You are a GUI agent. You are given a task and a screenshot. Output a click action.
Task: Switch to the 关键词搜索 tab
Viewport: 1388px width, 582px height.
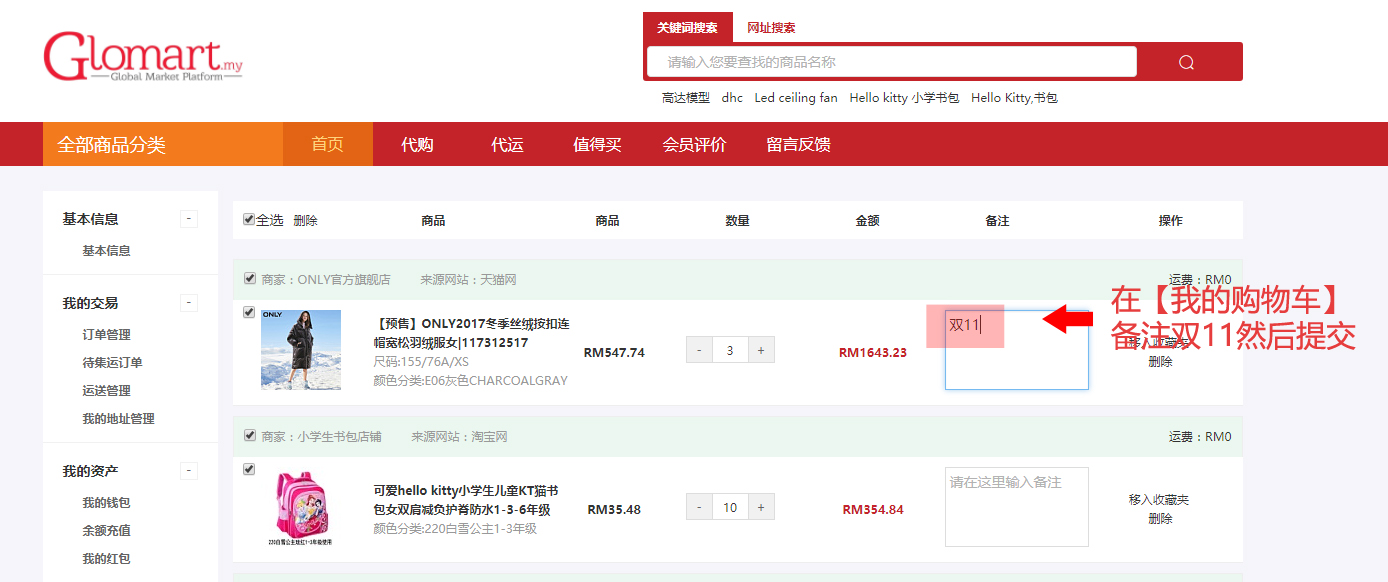tap(687, 27)
